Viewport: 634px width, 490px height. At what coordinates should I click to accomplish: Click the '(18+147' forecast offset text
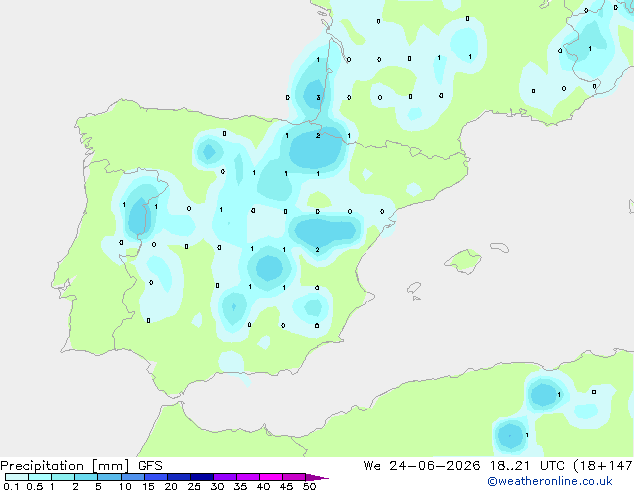[x=603, y=466]
